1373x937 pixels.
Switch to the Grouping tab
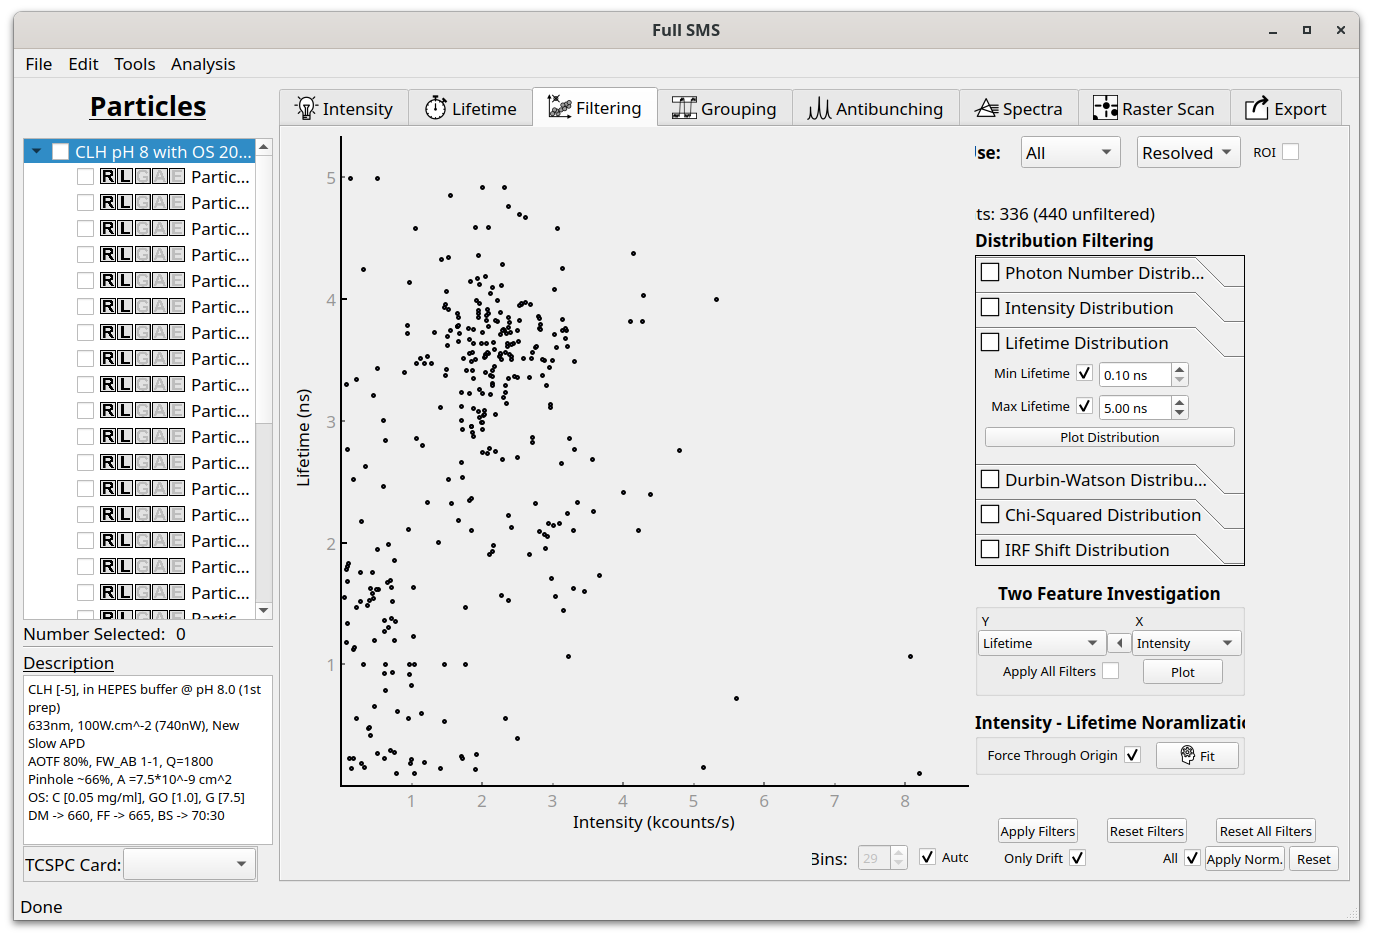(724, 108)
